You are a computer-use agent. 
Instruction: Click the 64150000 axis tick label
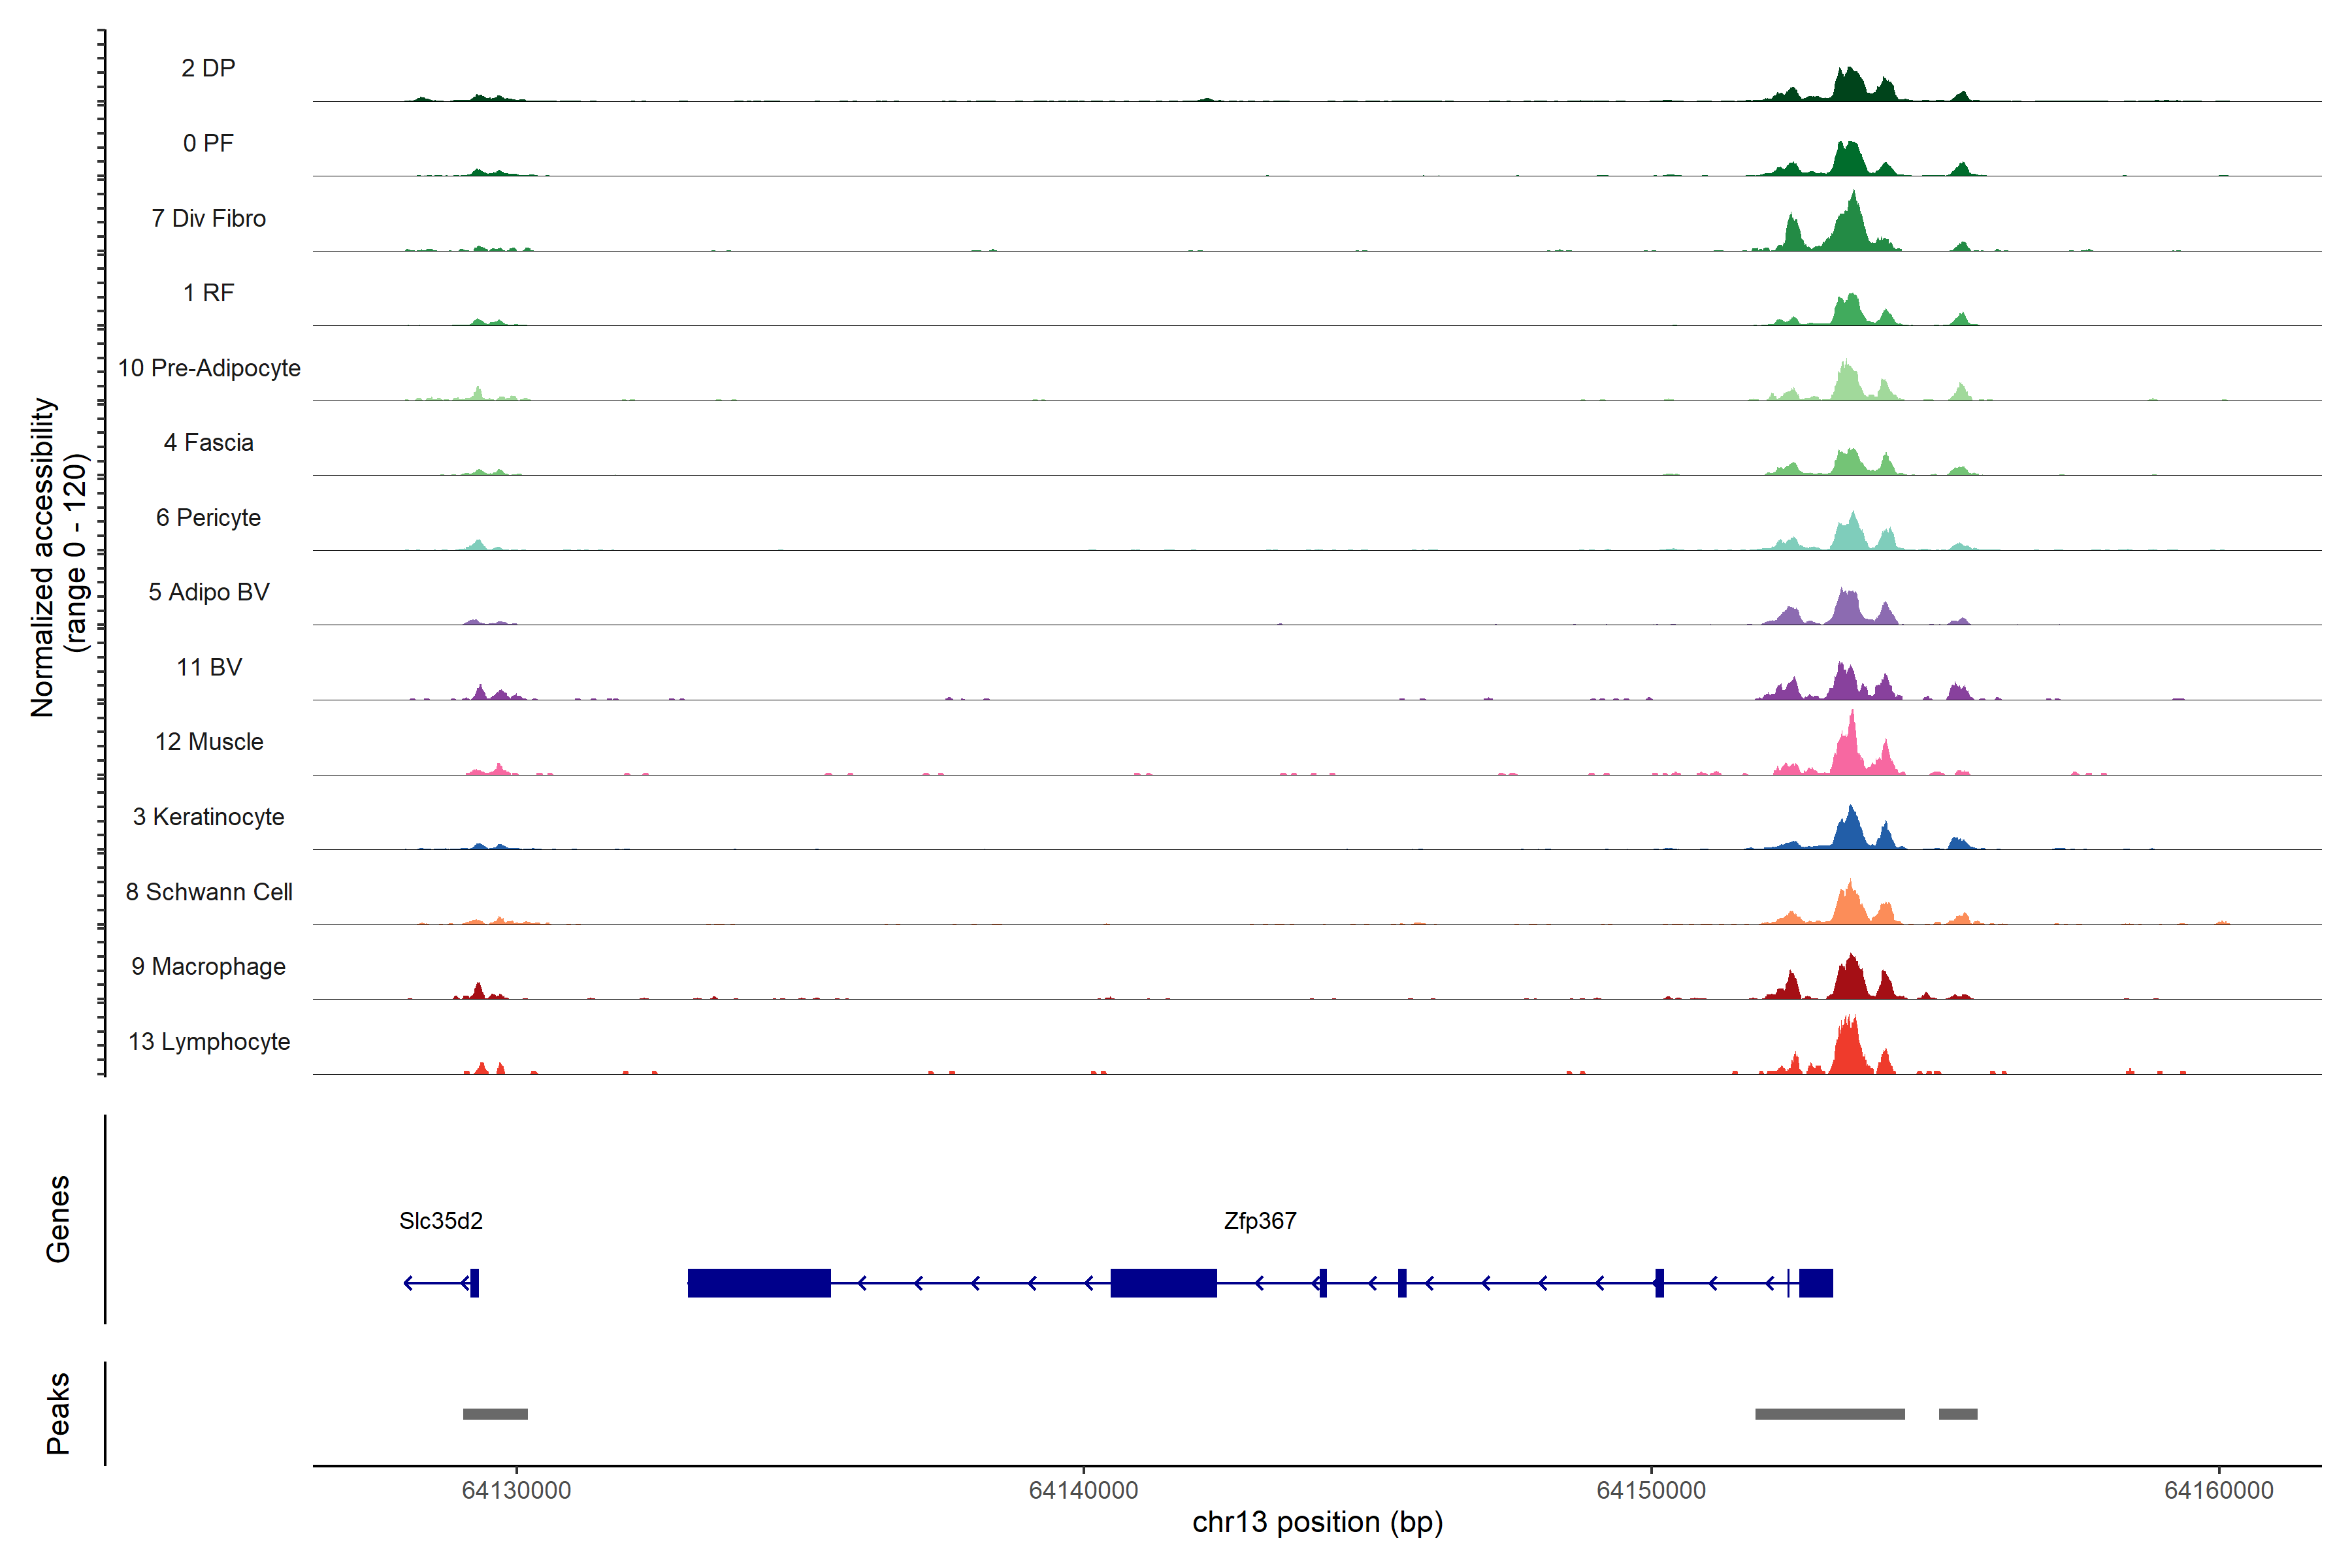coord(1650,1490)
